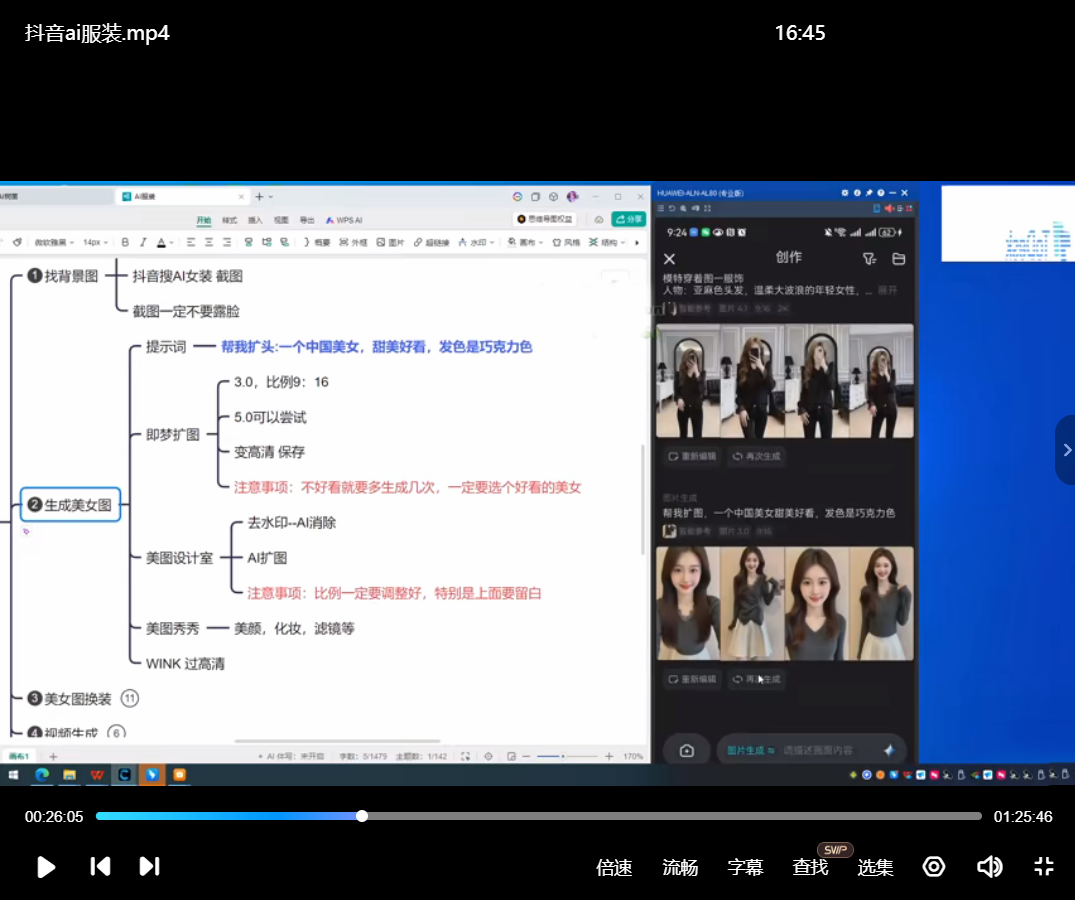This screenshot has width=1075, height=900.
Task: Click 再次生成 under the selfie images
Action: pyautogui.click(x=757, y=456)
